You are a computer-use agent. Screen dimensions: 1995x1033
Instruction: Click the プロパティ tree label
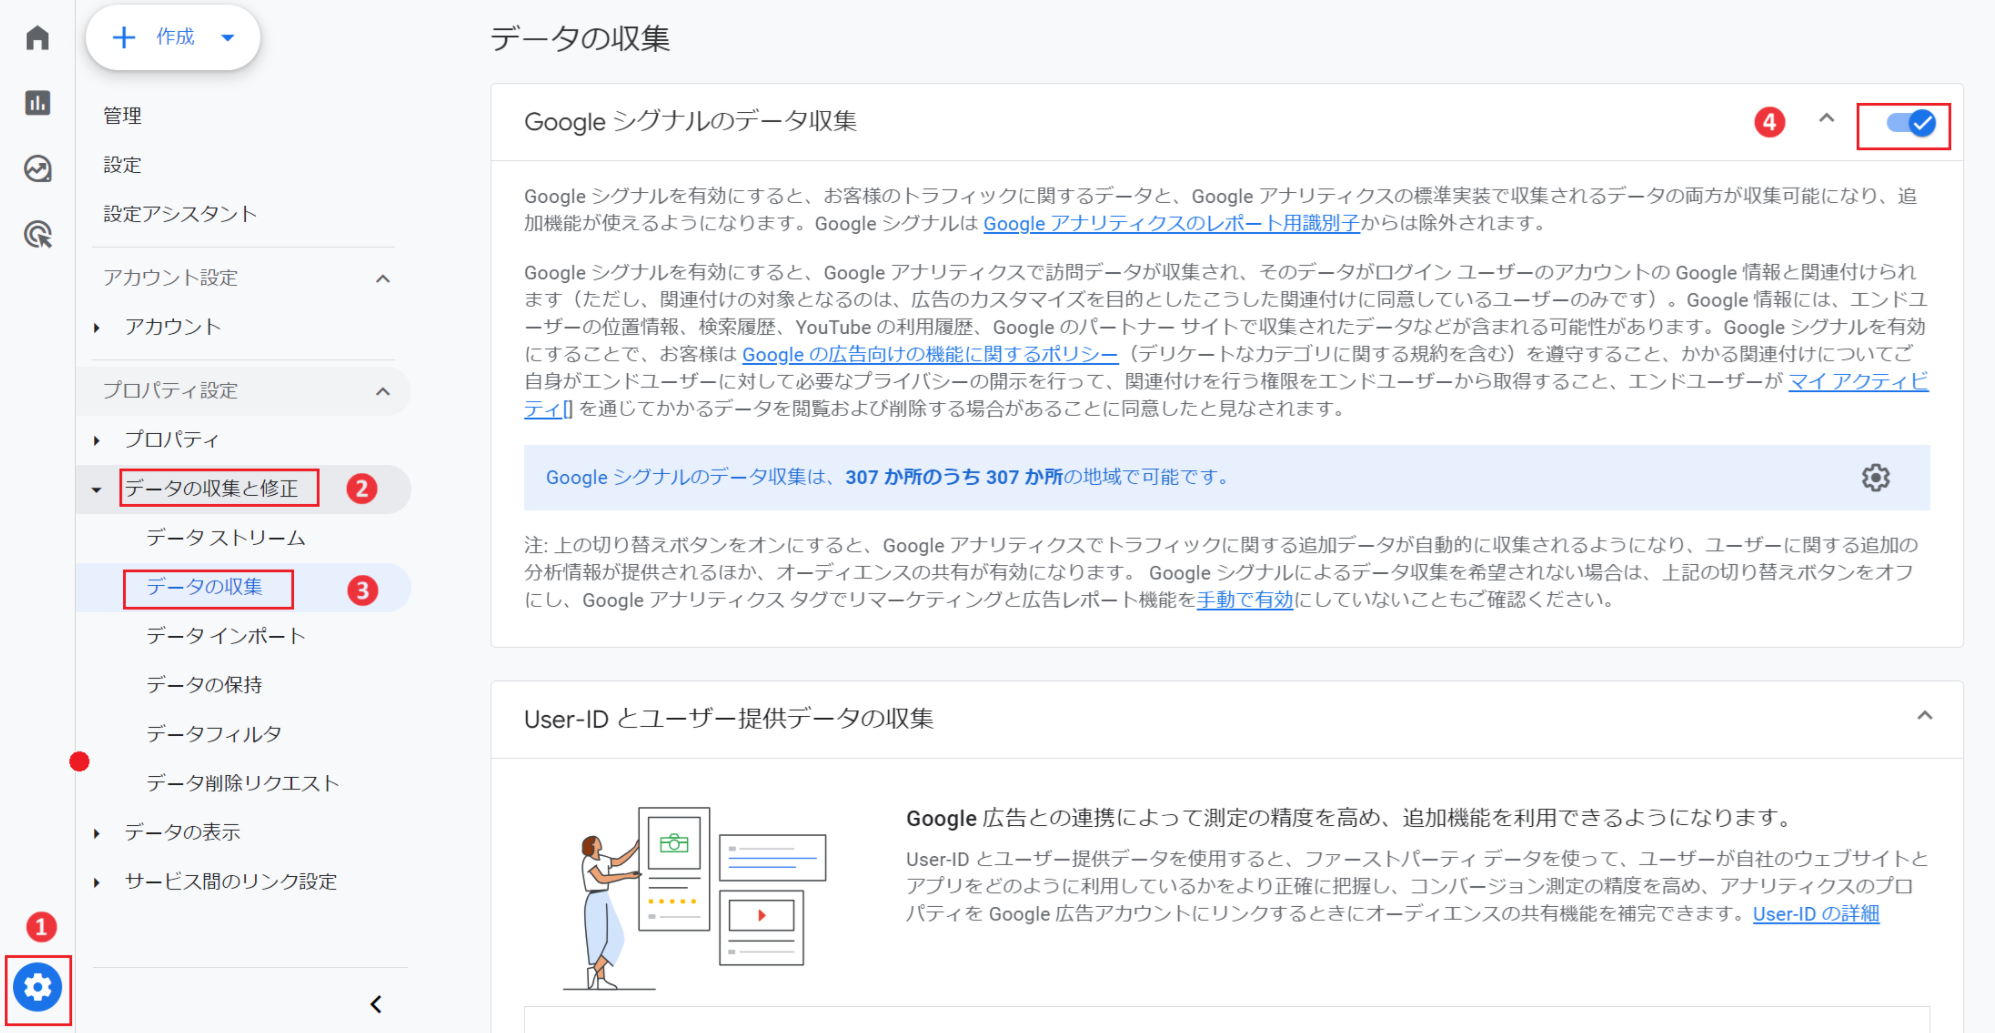coord(172,440)
